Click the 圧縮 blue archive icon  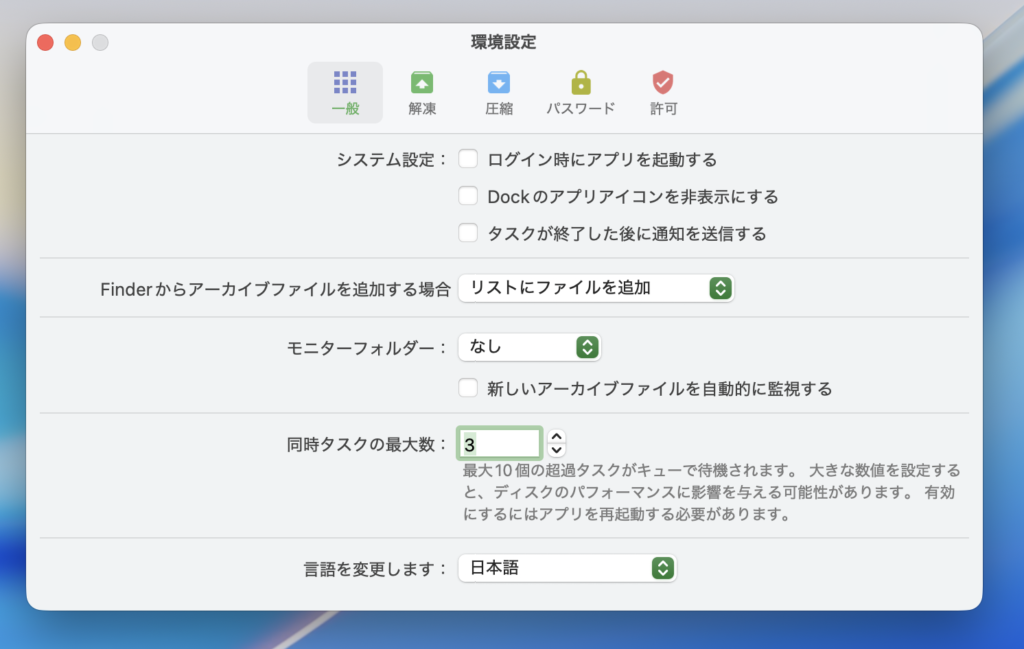(499, 83)
